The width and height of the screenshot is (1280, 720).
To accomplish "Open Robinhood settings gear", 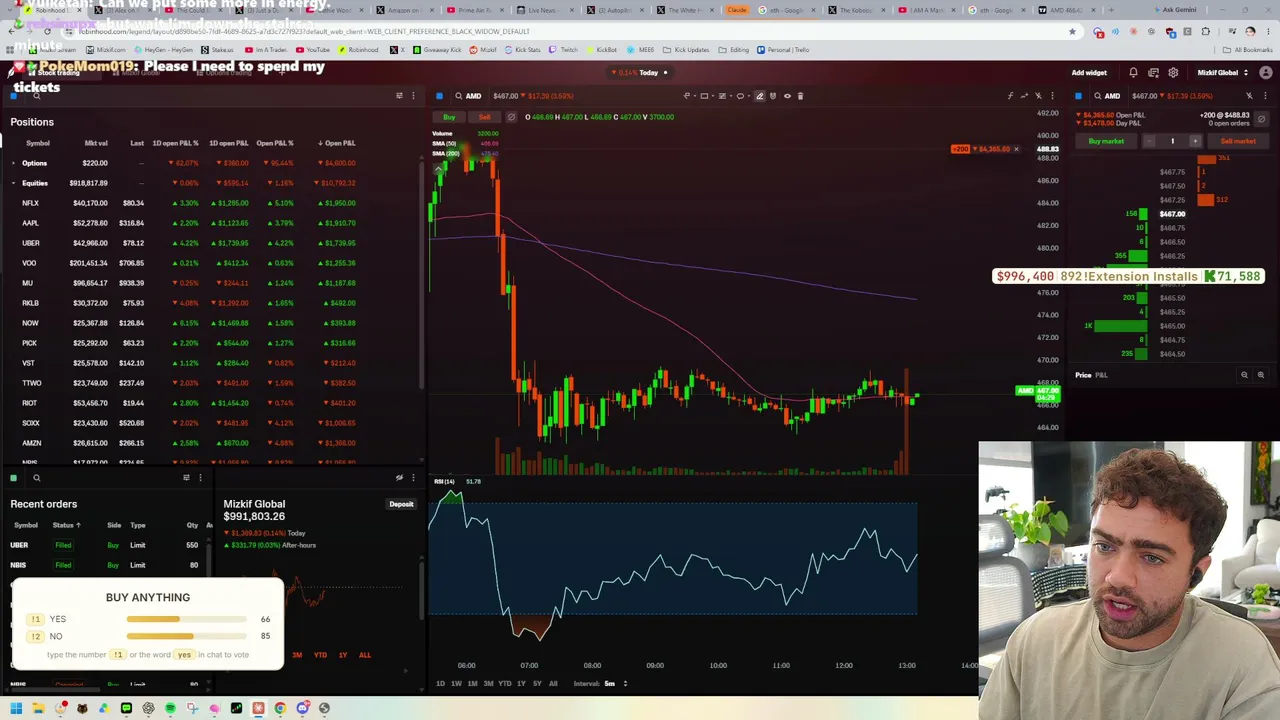I will [1173, 73].
